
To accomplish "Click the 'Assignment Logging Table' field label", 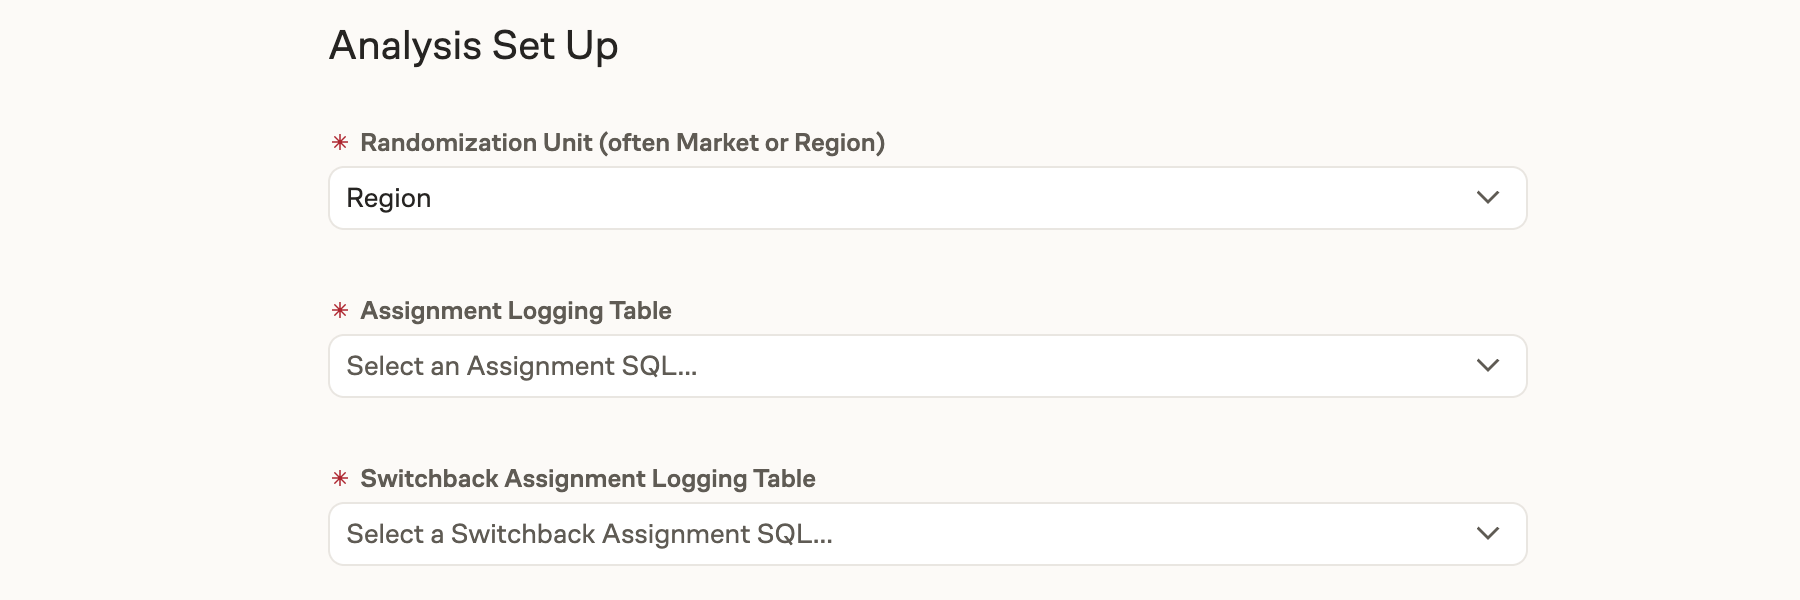I will click(515, 311).
